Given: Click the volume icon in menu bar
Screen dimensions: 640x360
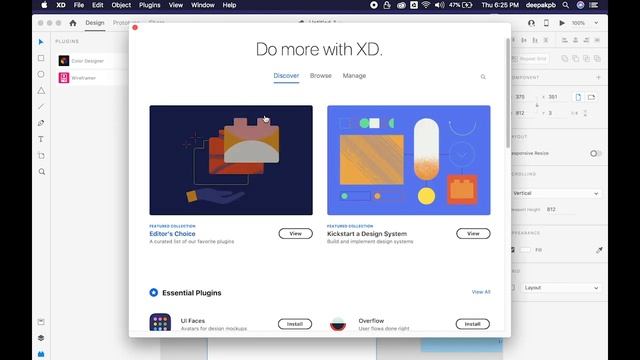Looking at the screenshot, I should coord(440,5).
